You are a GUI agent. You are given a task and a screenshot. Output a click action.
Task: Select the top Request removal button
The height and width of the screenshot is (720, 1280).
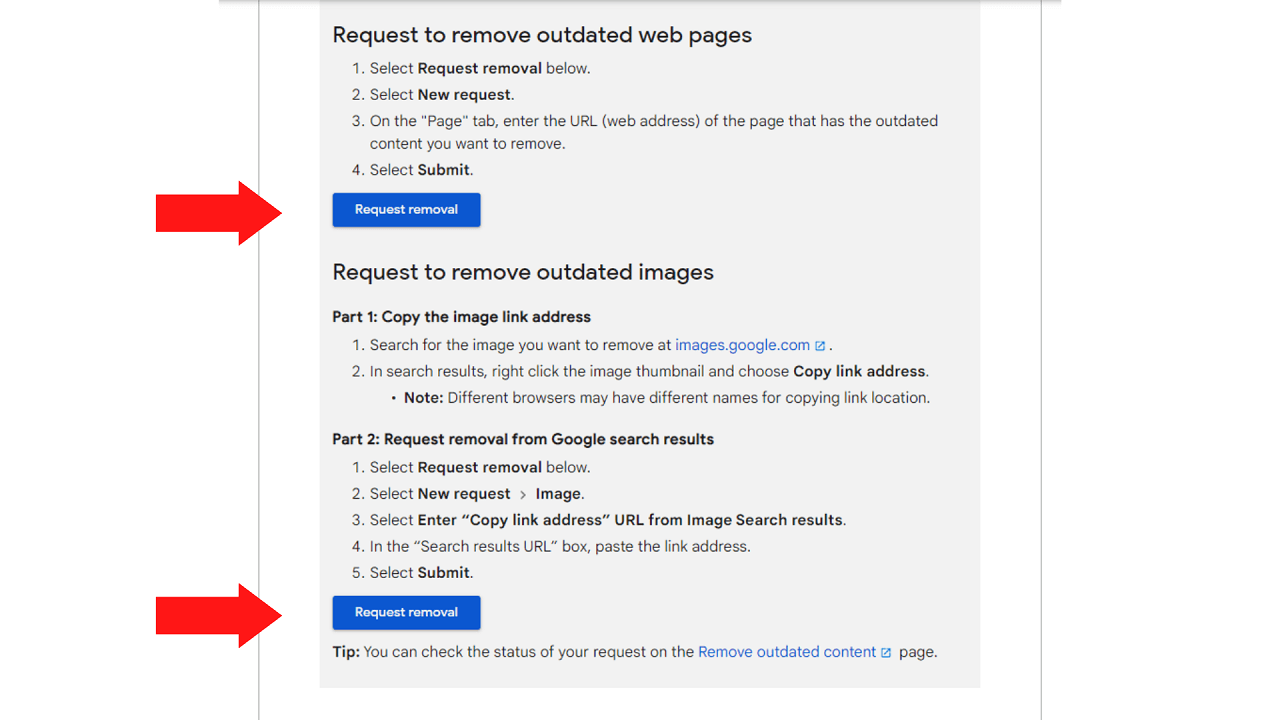point(406,210)
